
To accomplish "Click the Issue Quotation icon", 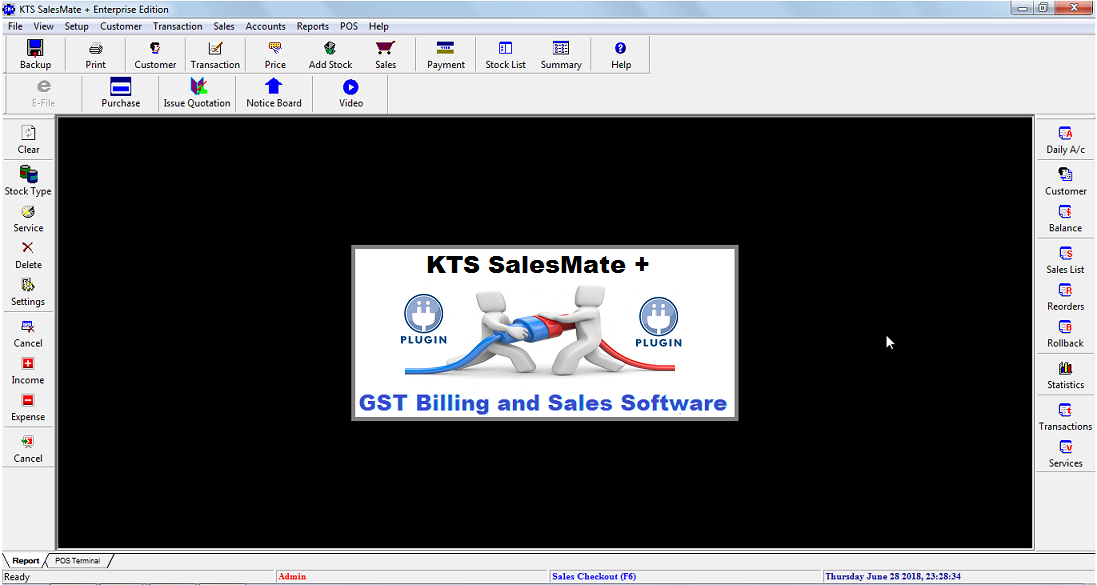I will click(x=198, y=87).
